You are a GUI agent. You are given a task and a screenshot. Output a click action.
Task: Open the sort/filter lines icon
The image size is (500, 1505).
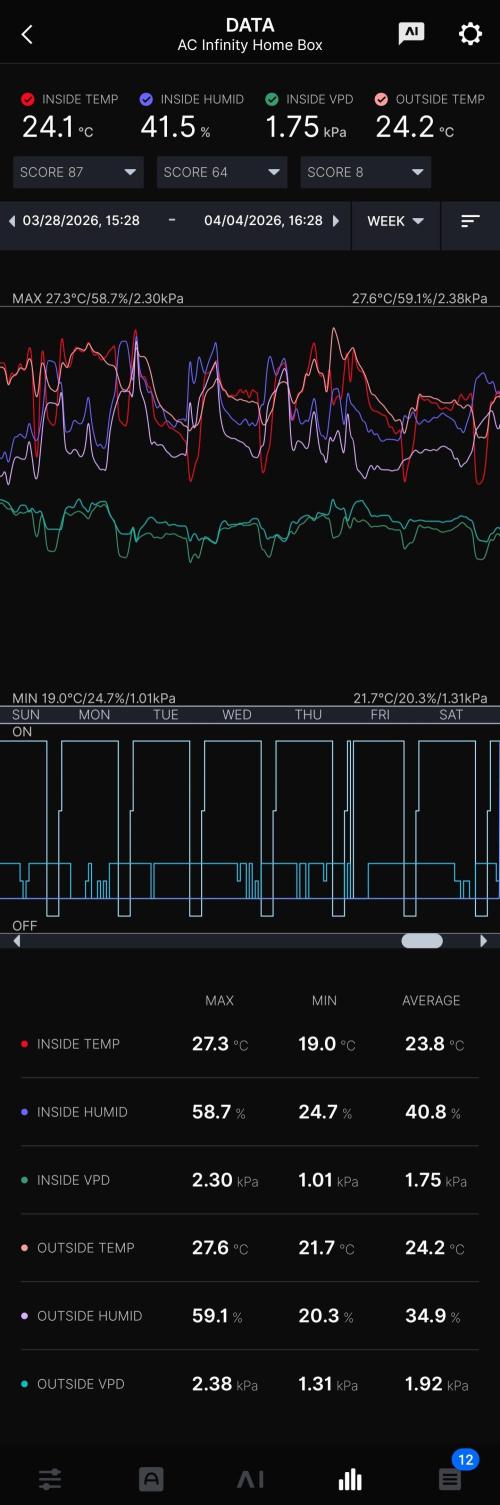click(x=470, y=221)
